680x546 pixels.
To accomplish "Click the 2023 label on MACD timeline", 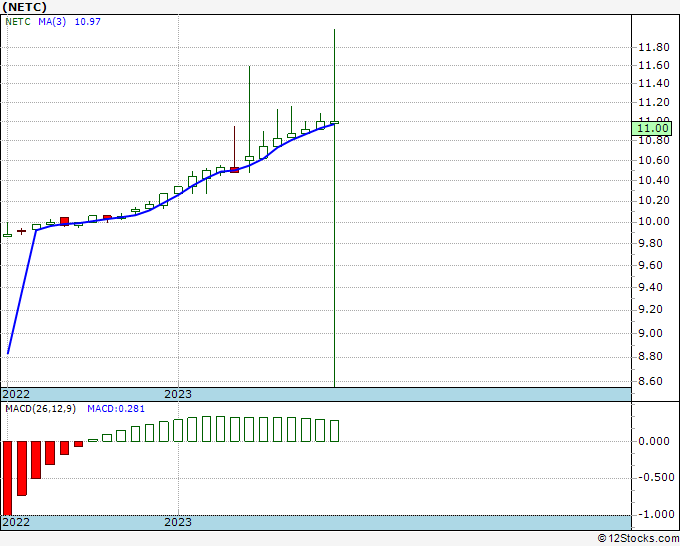I will point(178,522).
